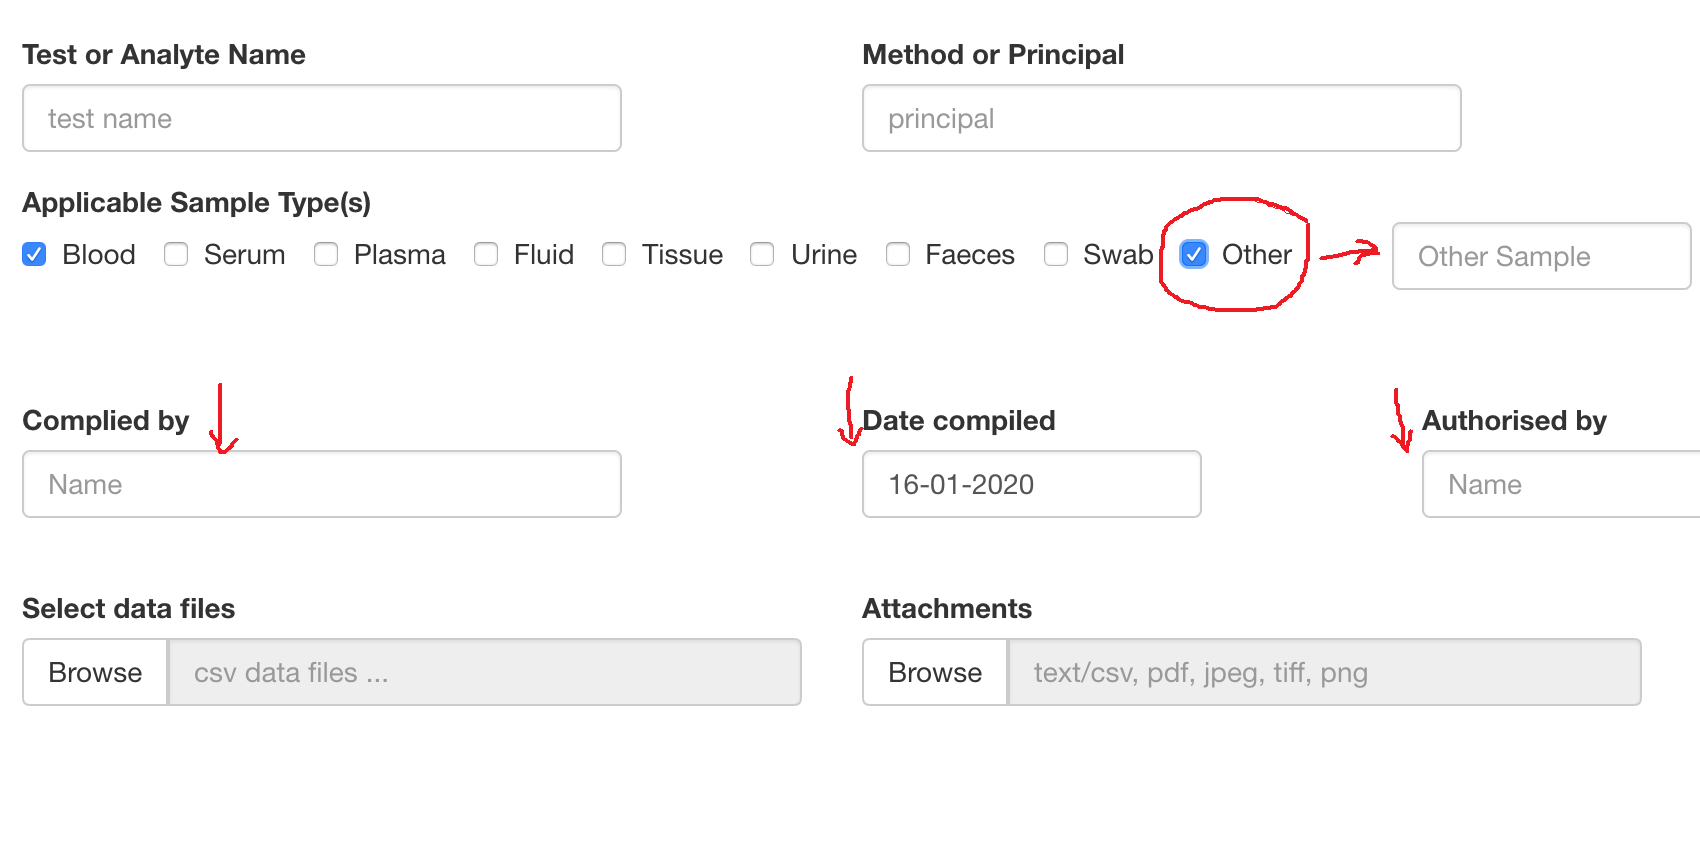
Task: Click the Complied by name field
Action: click(320, 484)
